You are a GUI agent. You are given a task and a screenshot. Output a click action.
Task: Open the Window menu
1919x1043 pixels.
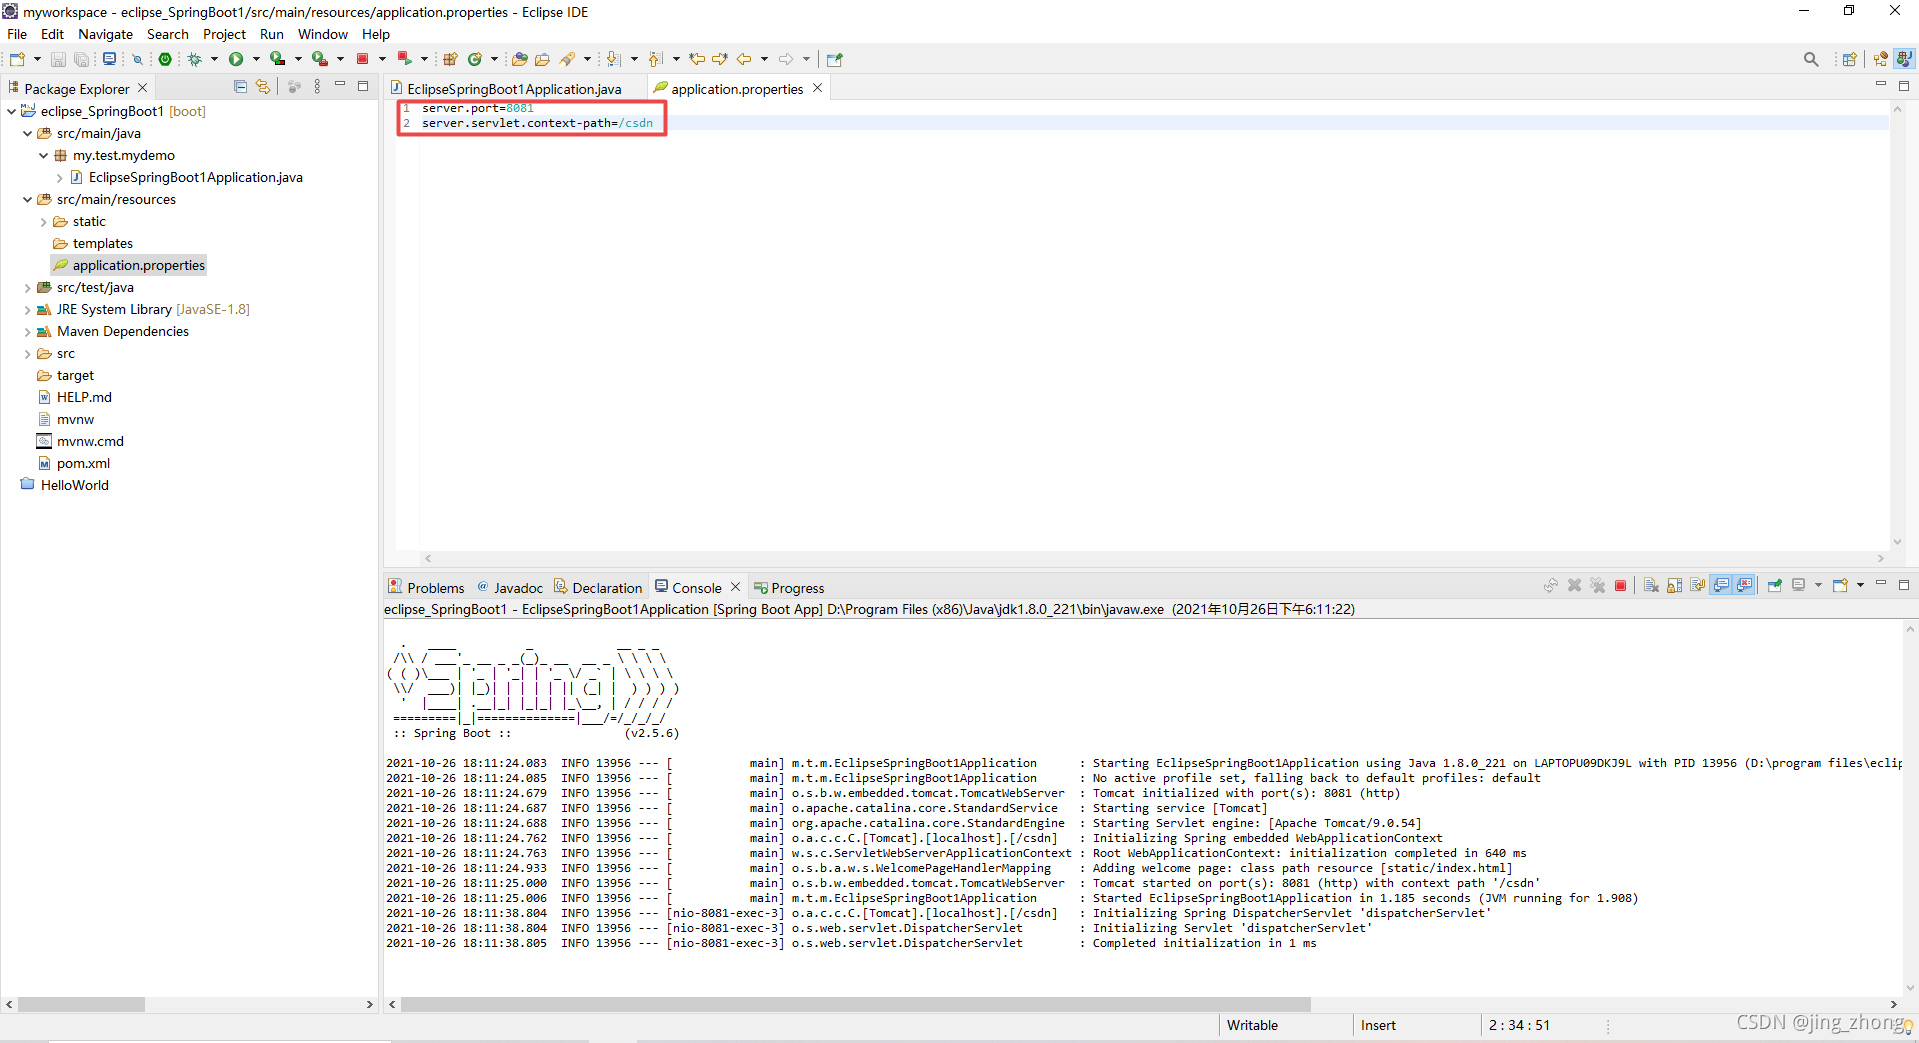[323, 34]
